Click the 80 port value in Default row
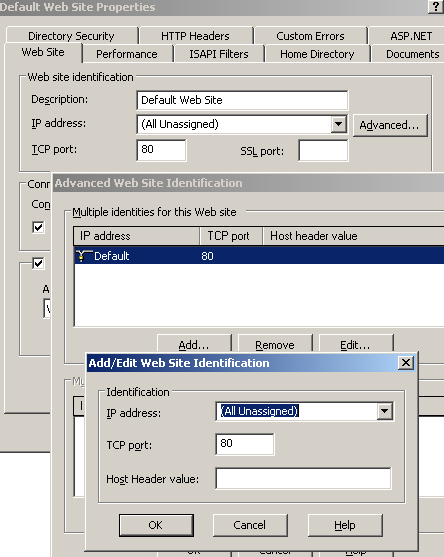 tap(207, 256)
